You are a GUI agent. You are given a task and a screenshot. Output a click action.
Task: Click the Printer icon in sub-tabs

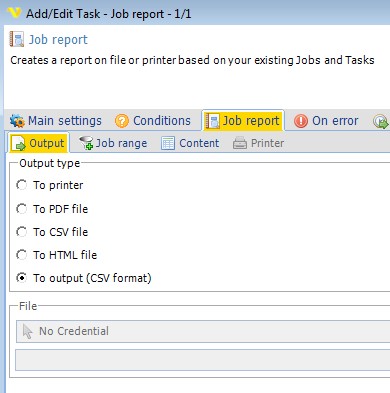tap(240, 143)
